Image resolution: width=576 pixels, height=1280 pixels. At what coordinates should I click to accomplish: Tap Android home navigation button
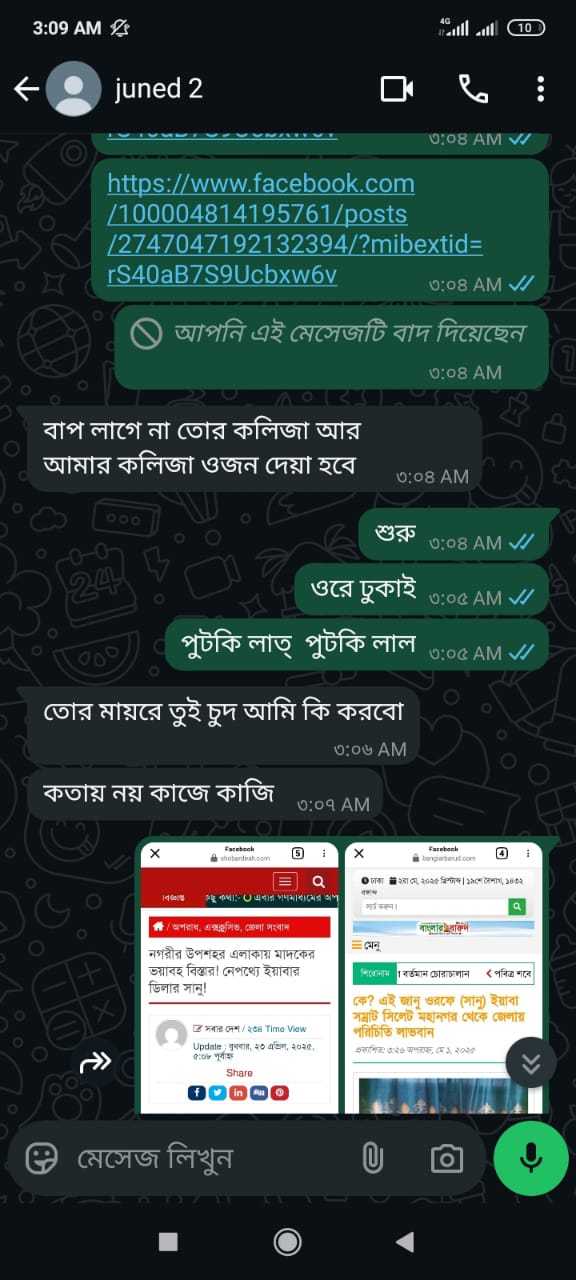tap(288, 1241)
